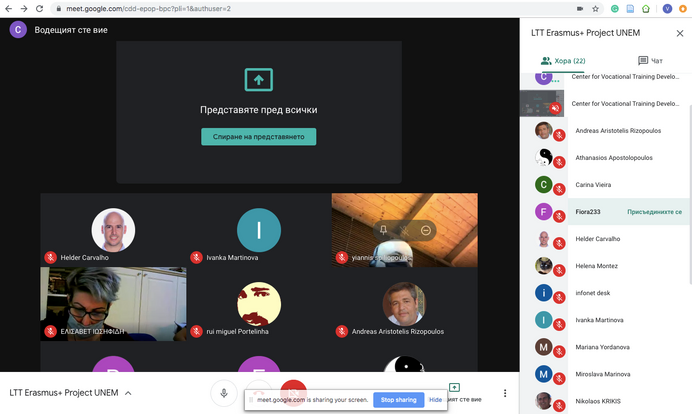The height and width of the screenshot is (414, 692).
Task: Open the Grammarly extension icon
Action: click(614, 8)
